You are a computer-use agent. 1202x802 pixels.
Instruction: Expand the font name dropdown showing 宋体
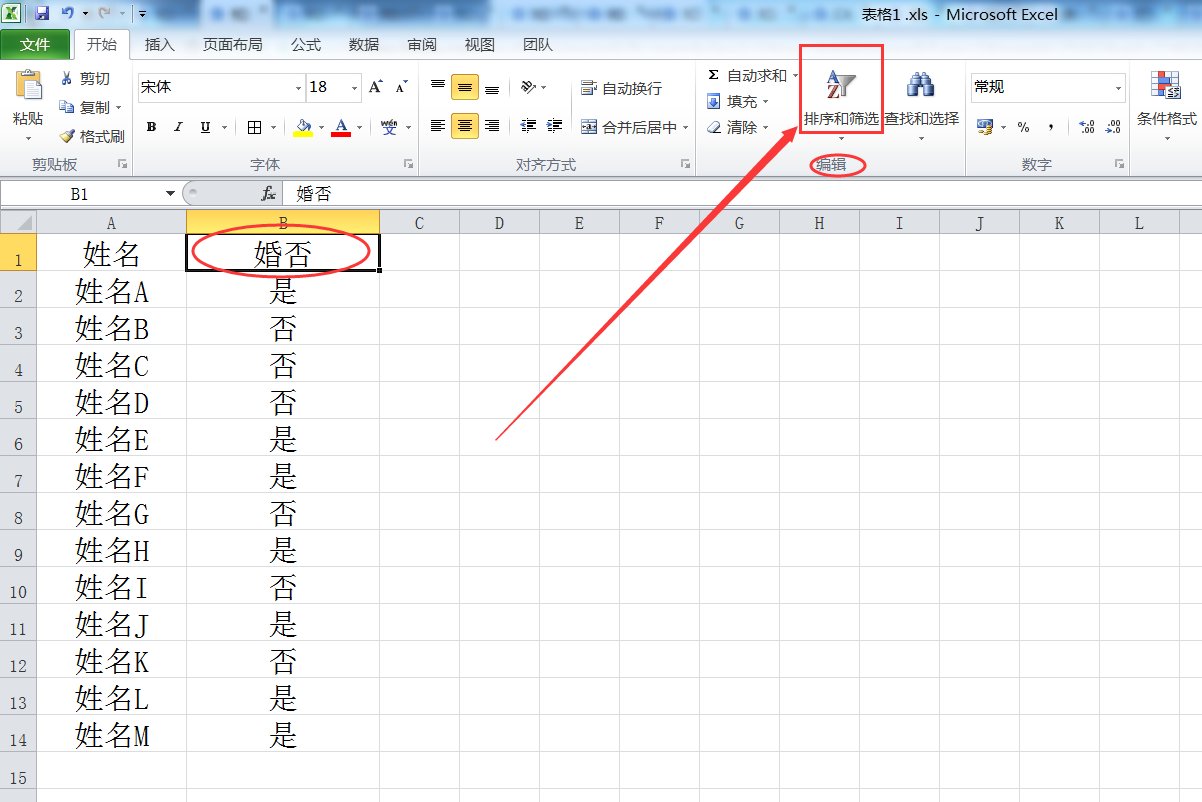coord(298,88)
